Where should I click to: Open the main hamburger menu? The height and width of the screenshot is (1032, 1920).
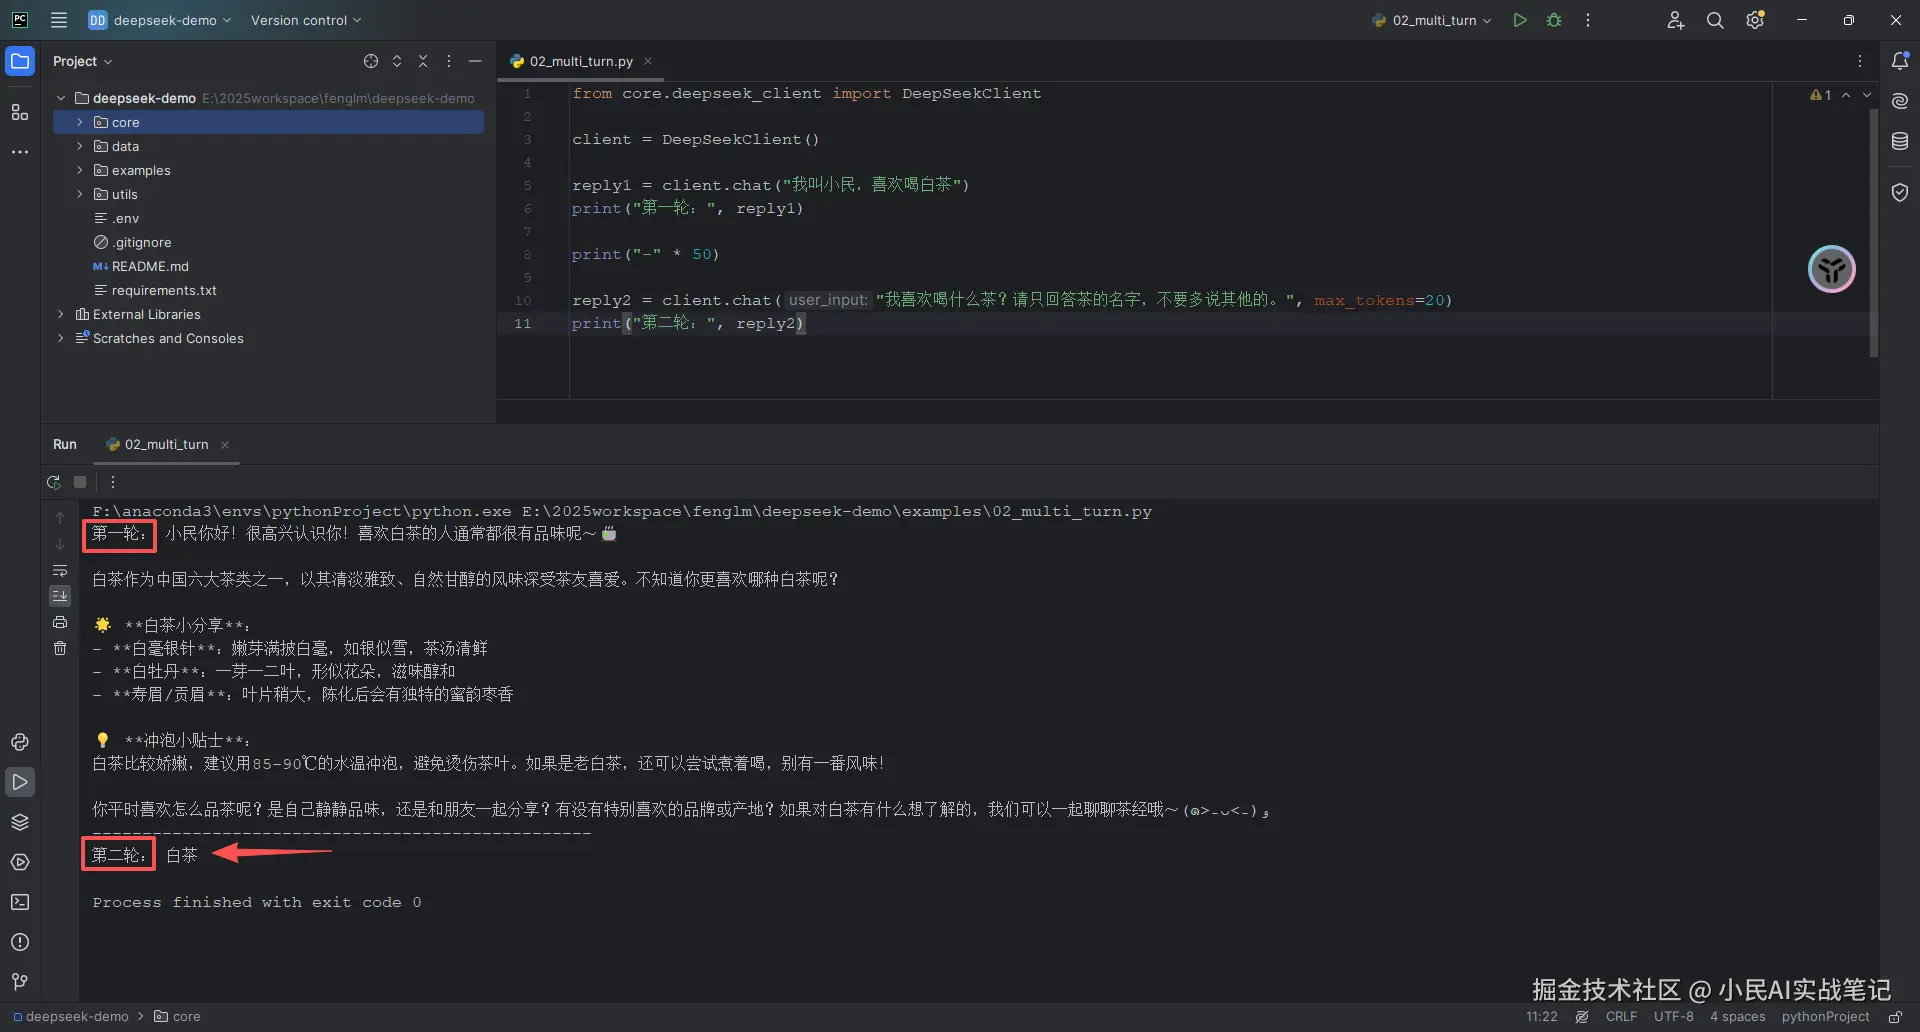tap(59, 20)
